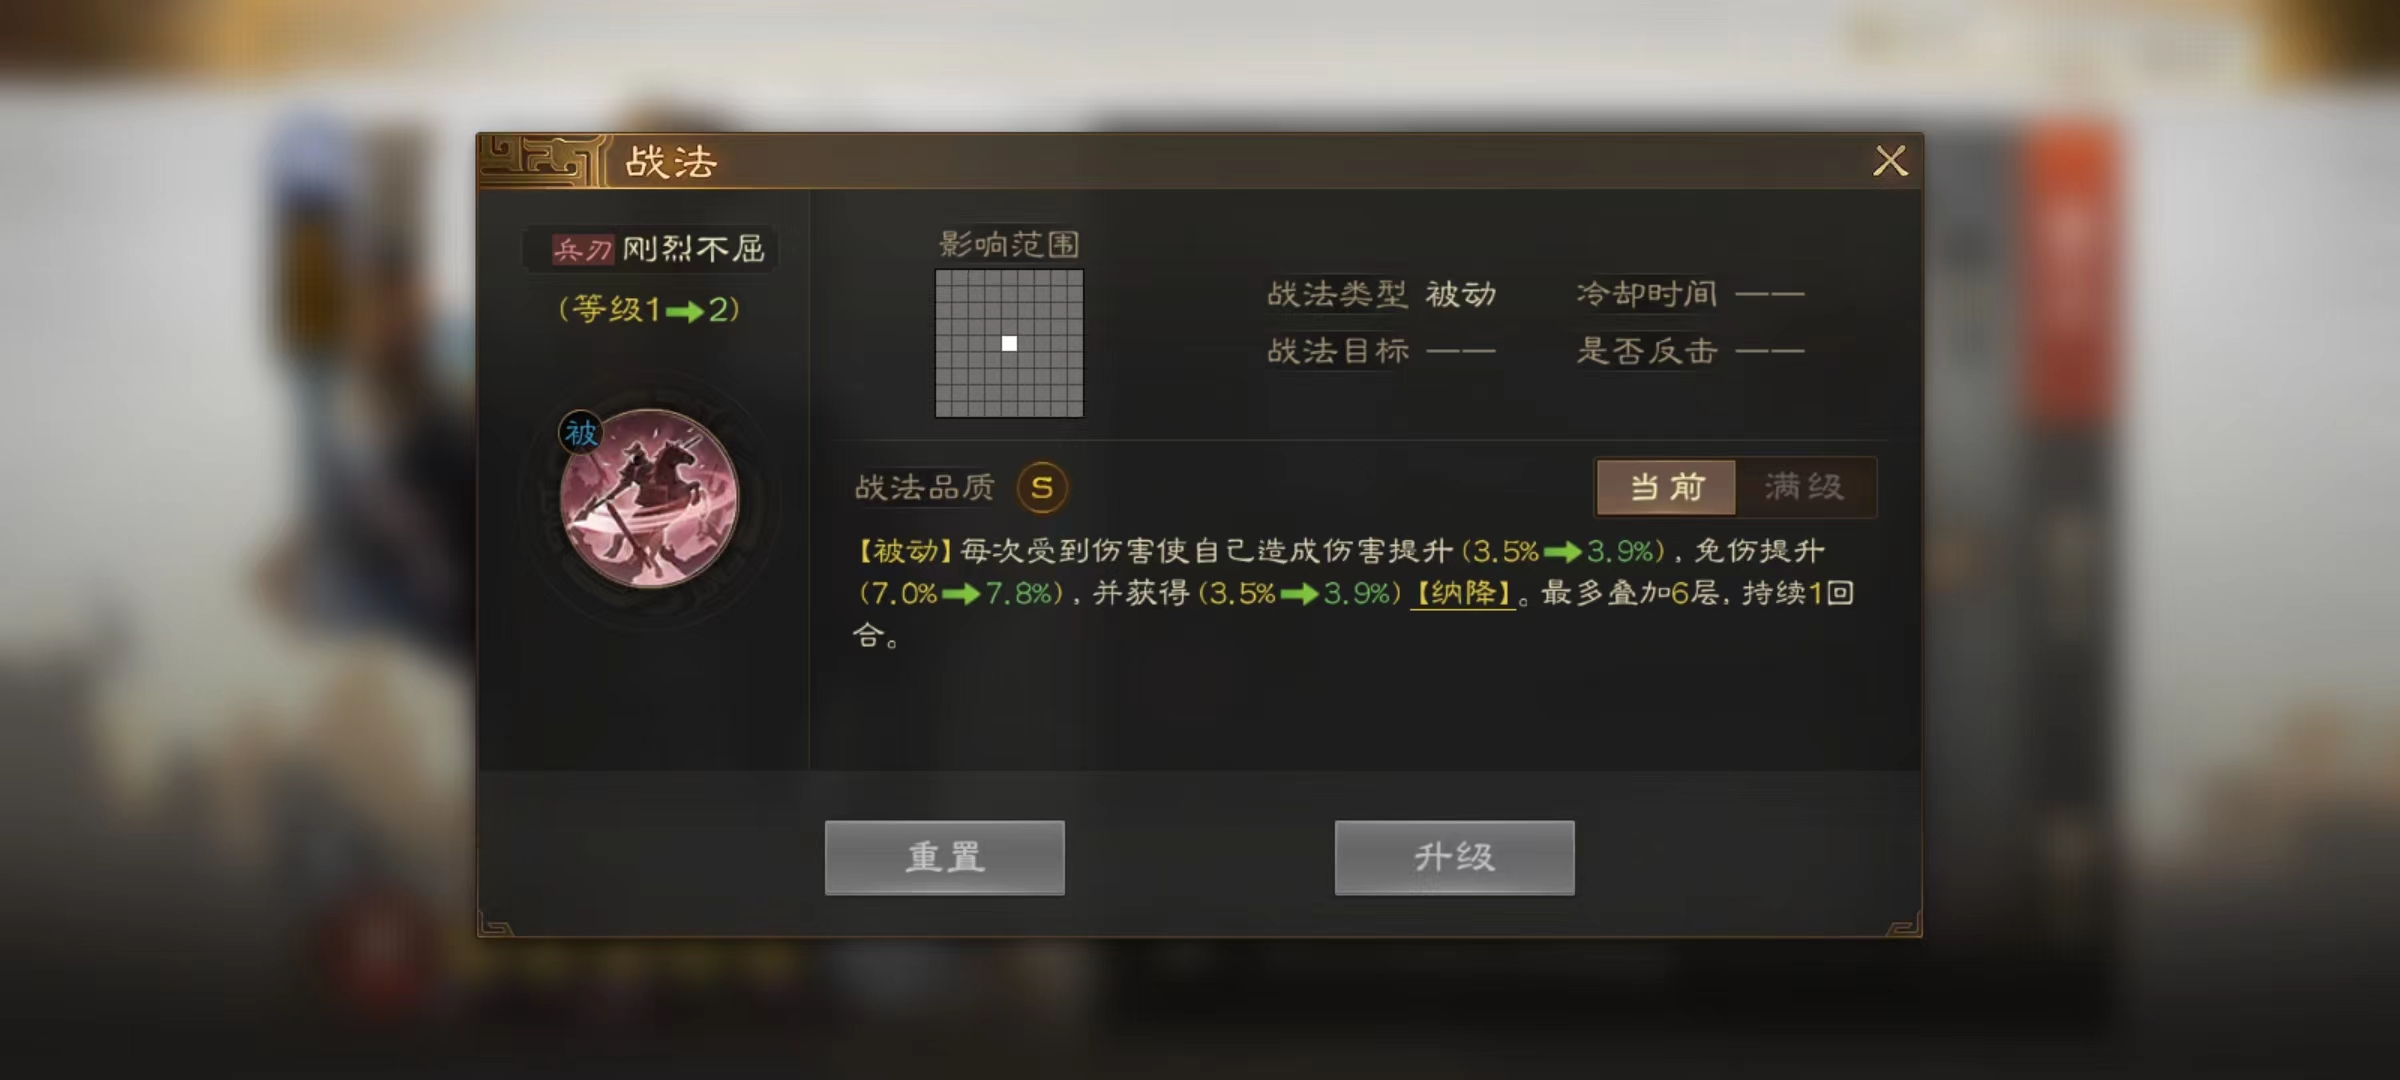Click the 是否反击 field

coord(1690,351)
